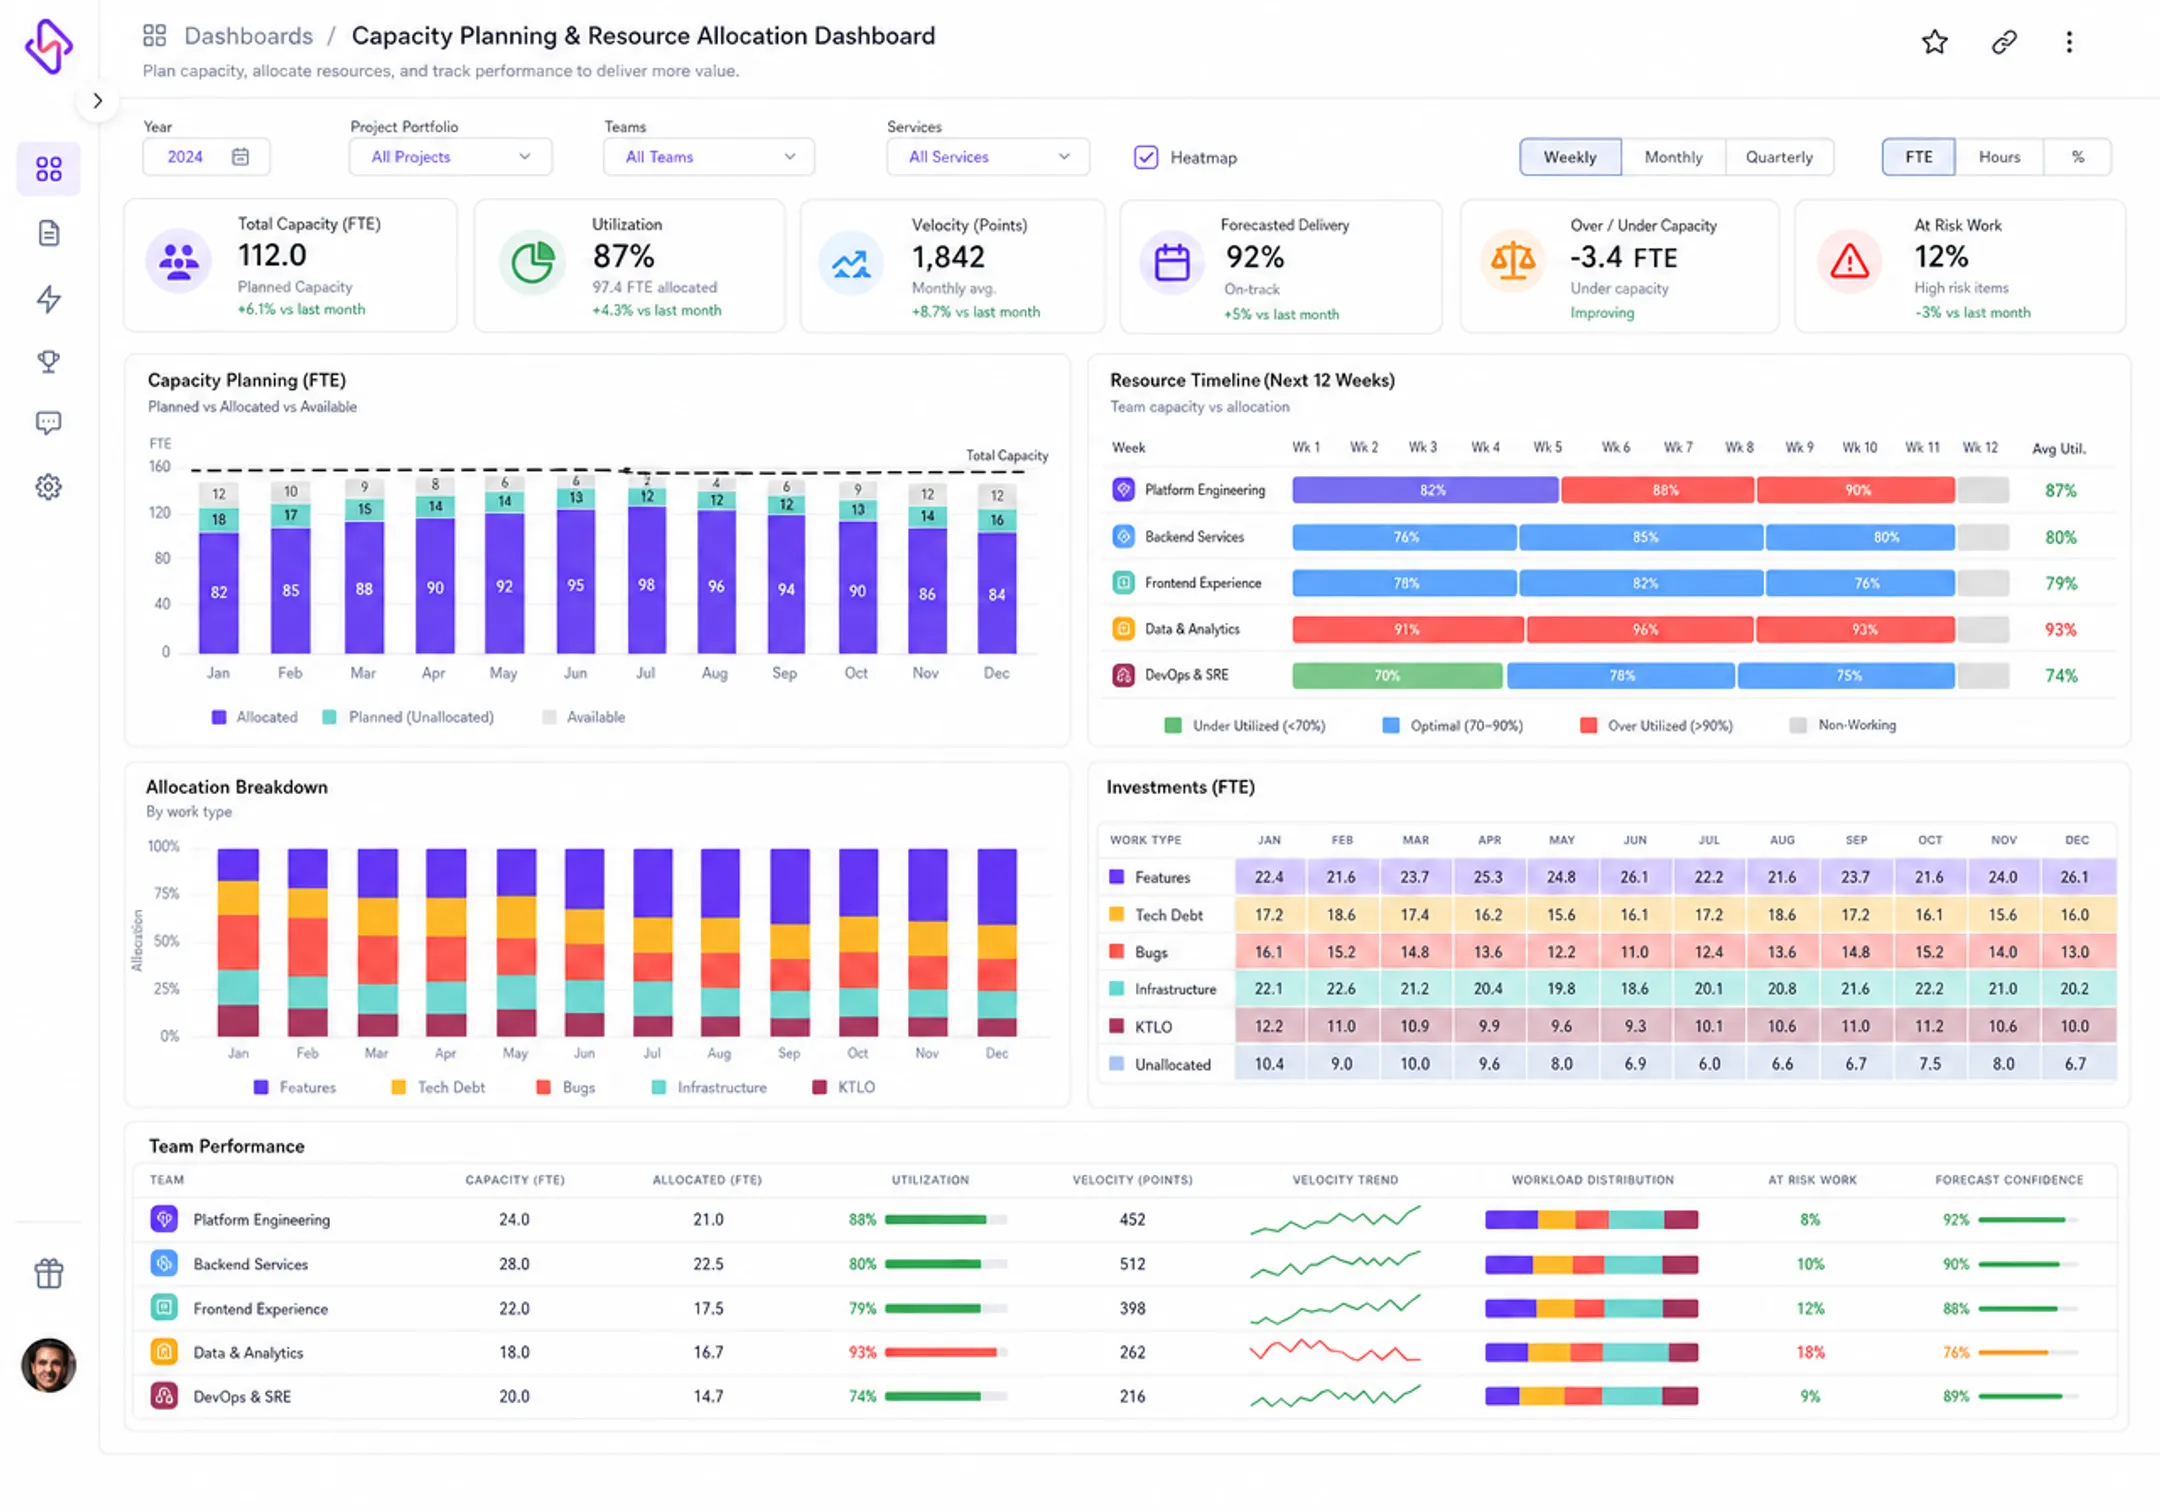
Task: Toggle the Infrastructure legend in Allocation Breakdown
Action: point(709,1087)
